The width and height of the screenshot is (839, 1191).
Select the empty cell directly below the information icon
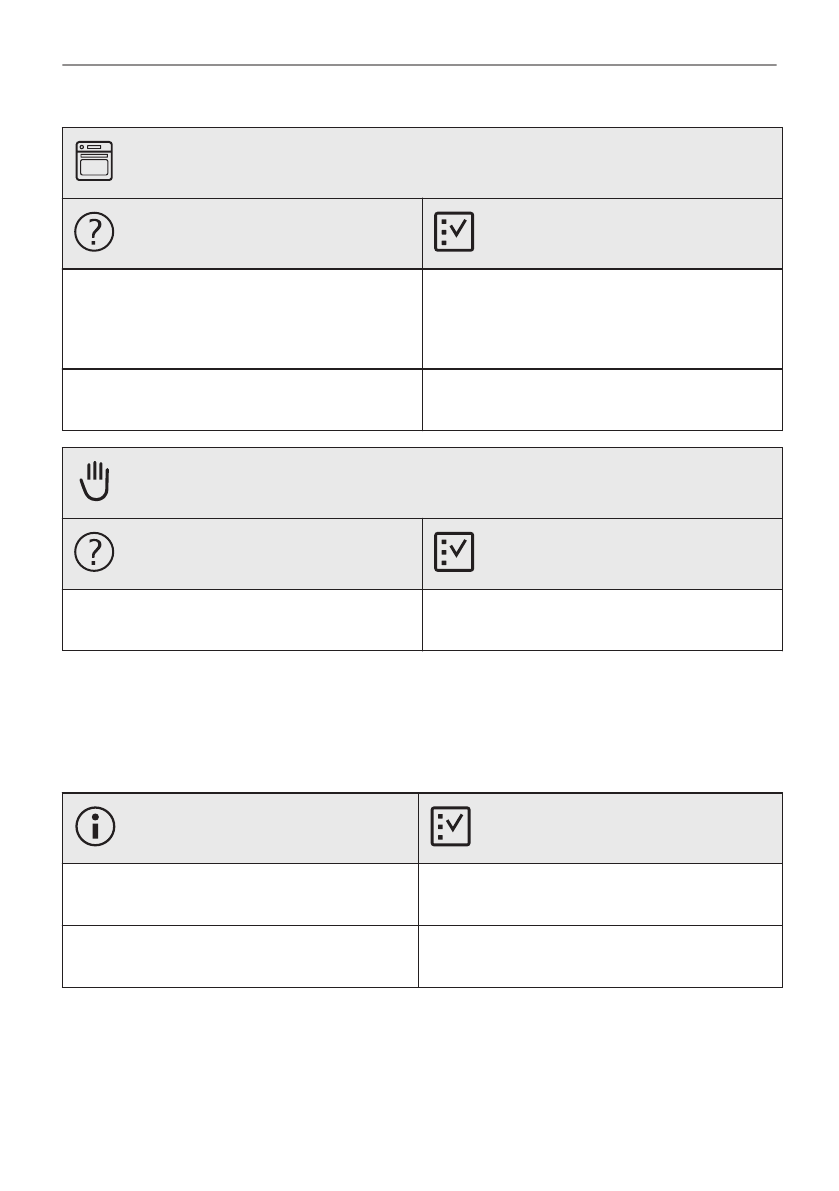click(240, 894)
